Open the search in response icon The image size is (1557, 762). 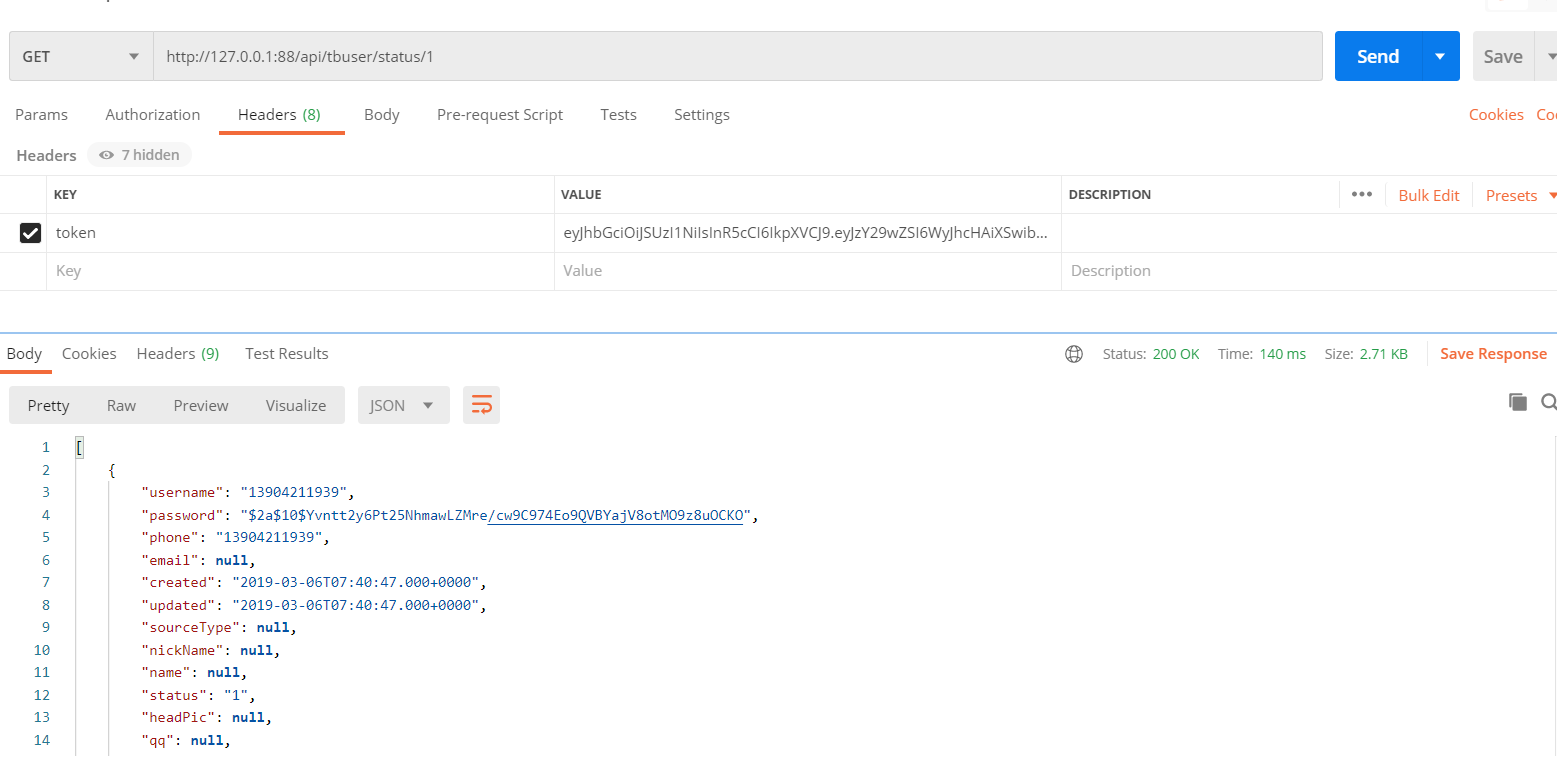click(1548, 401)
